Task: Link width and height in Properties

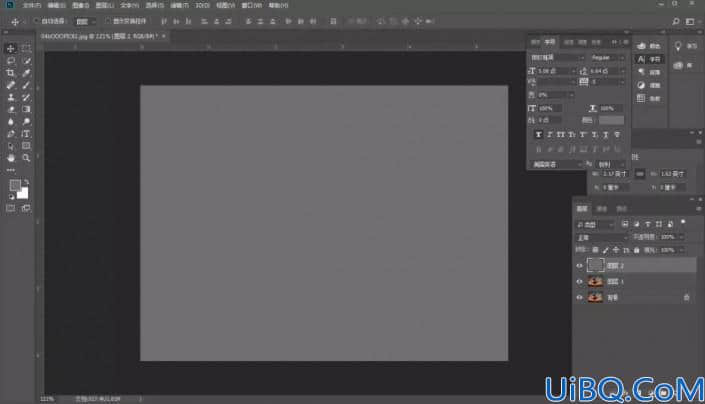Action: [640, 173]
